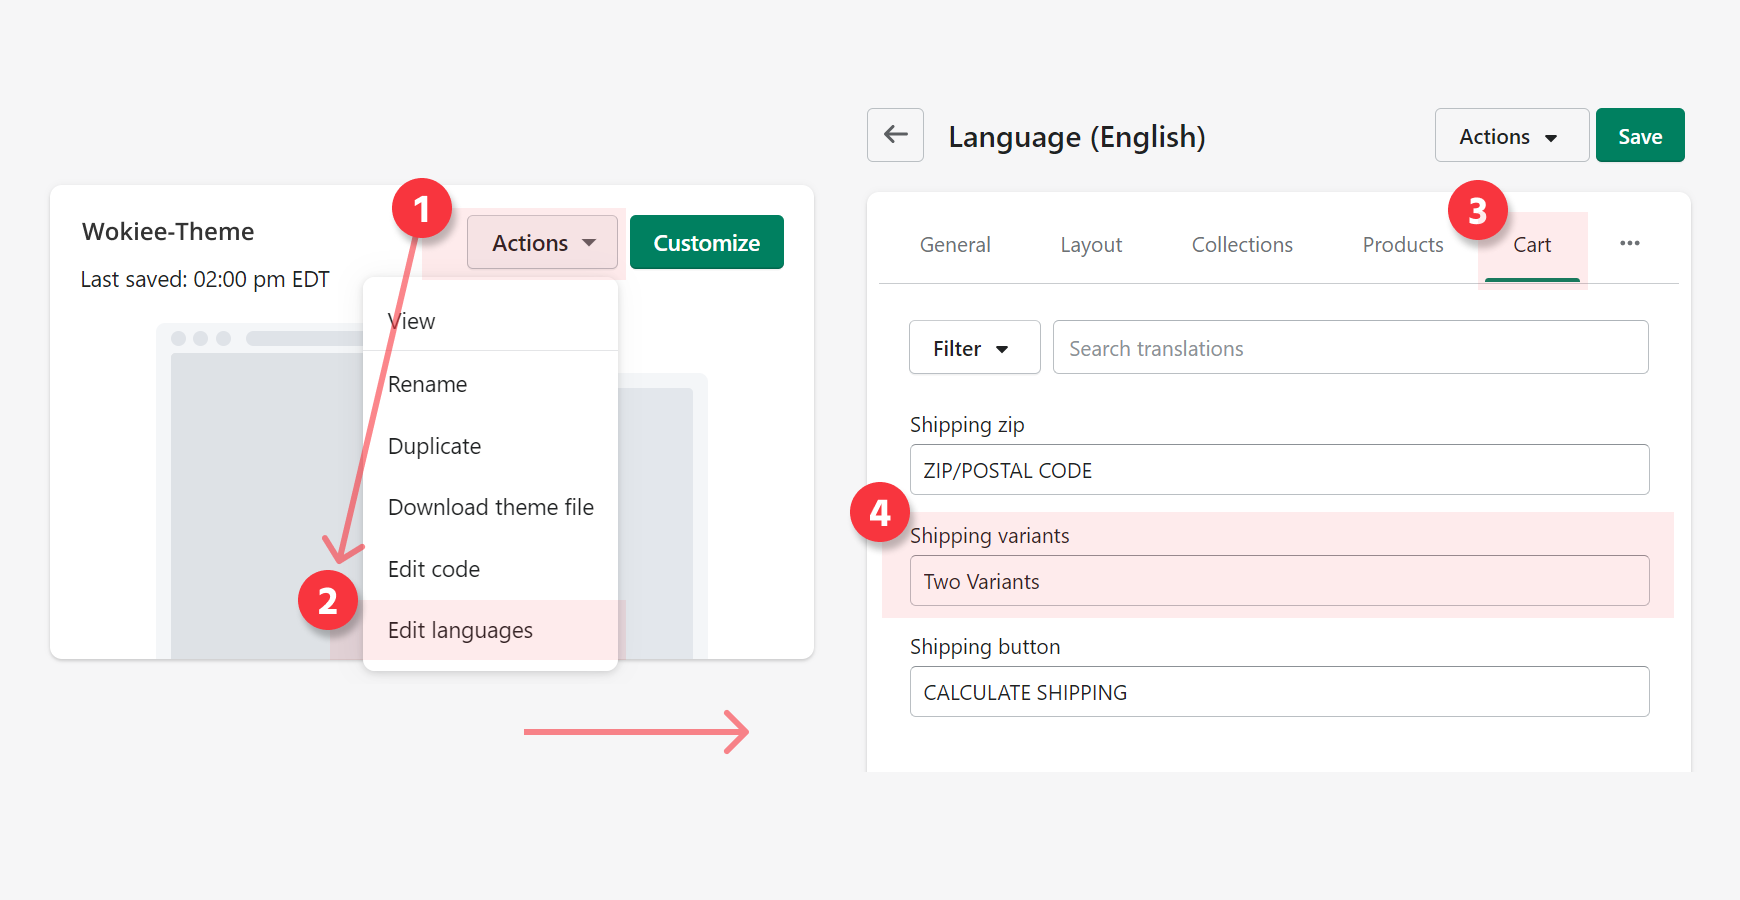Choose Duplicate from the theme menu

tap(434, 446)
